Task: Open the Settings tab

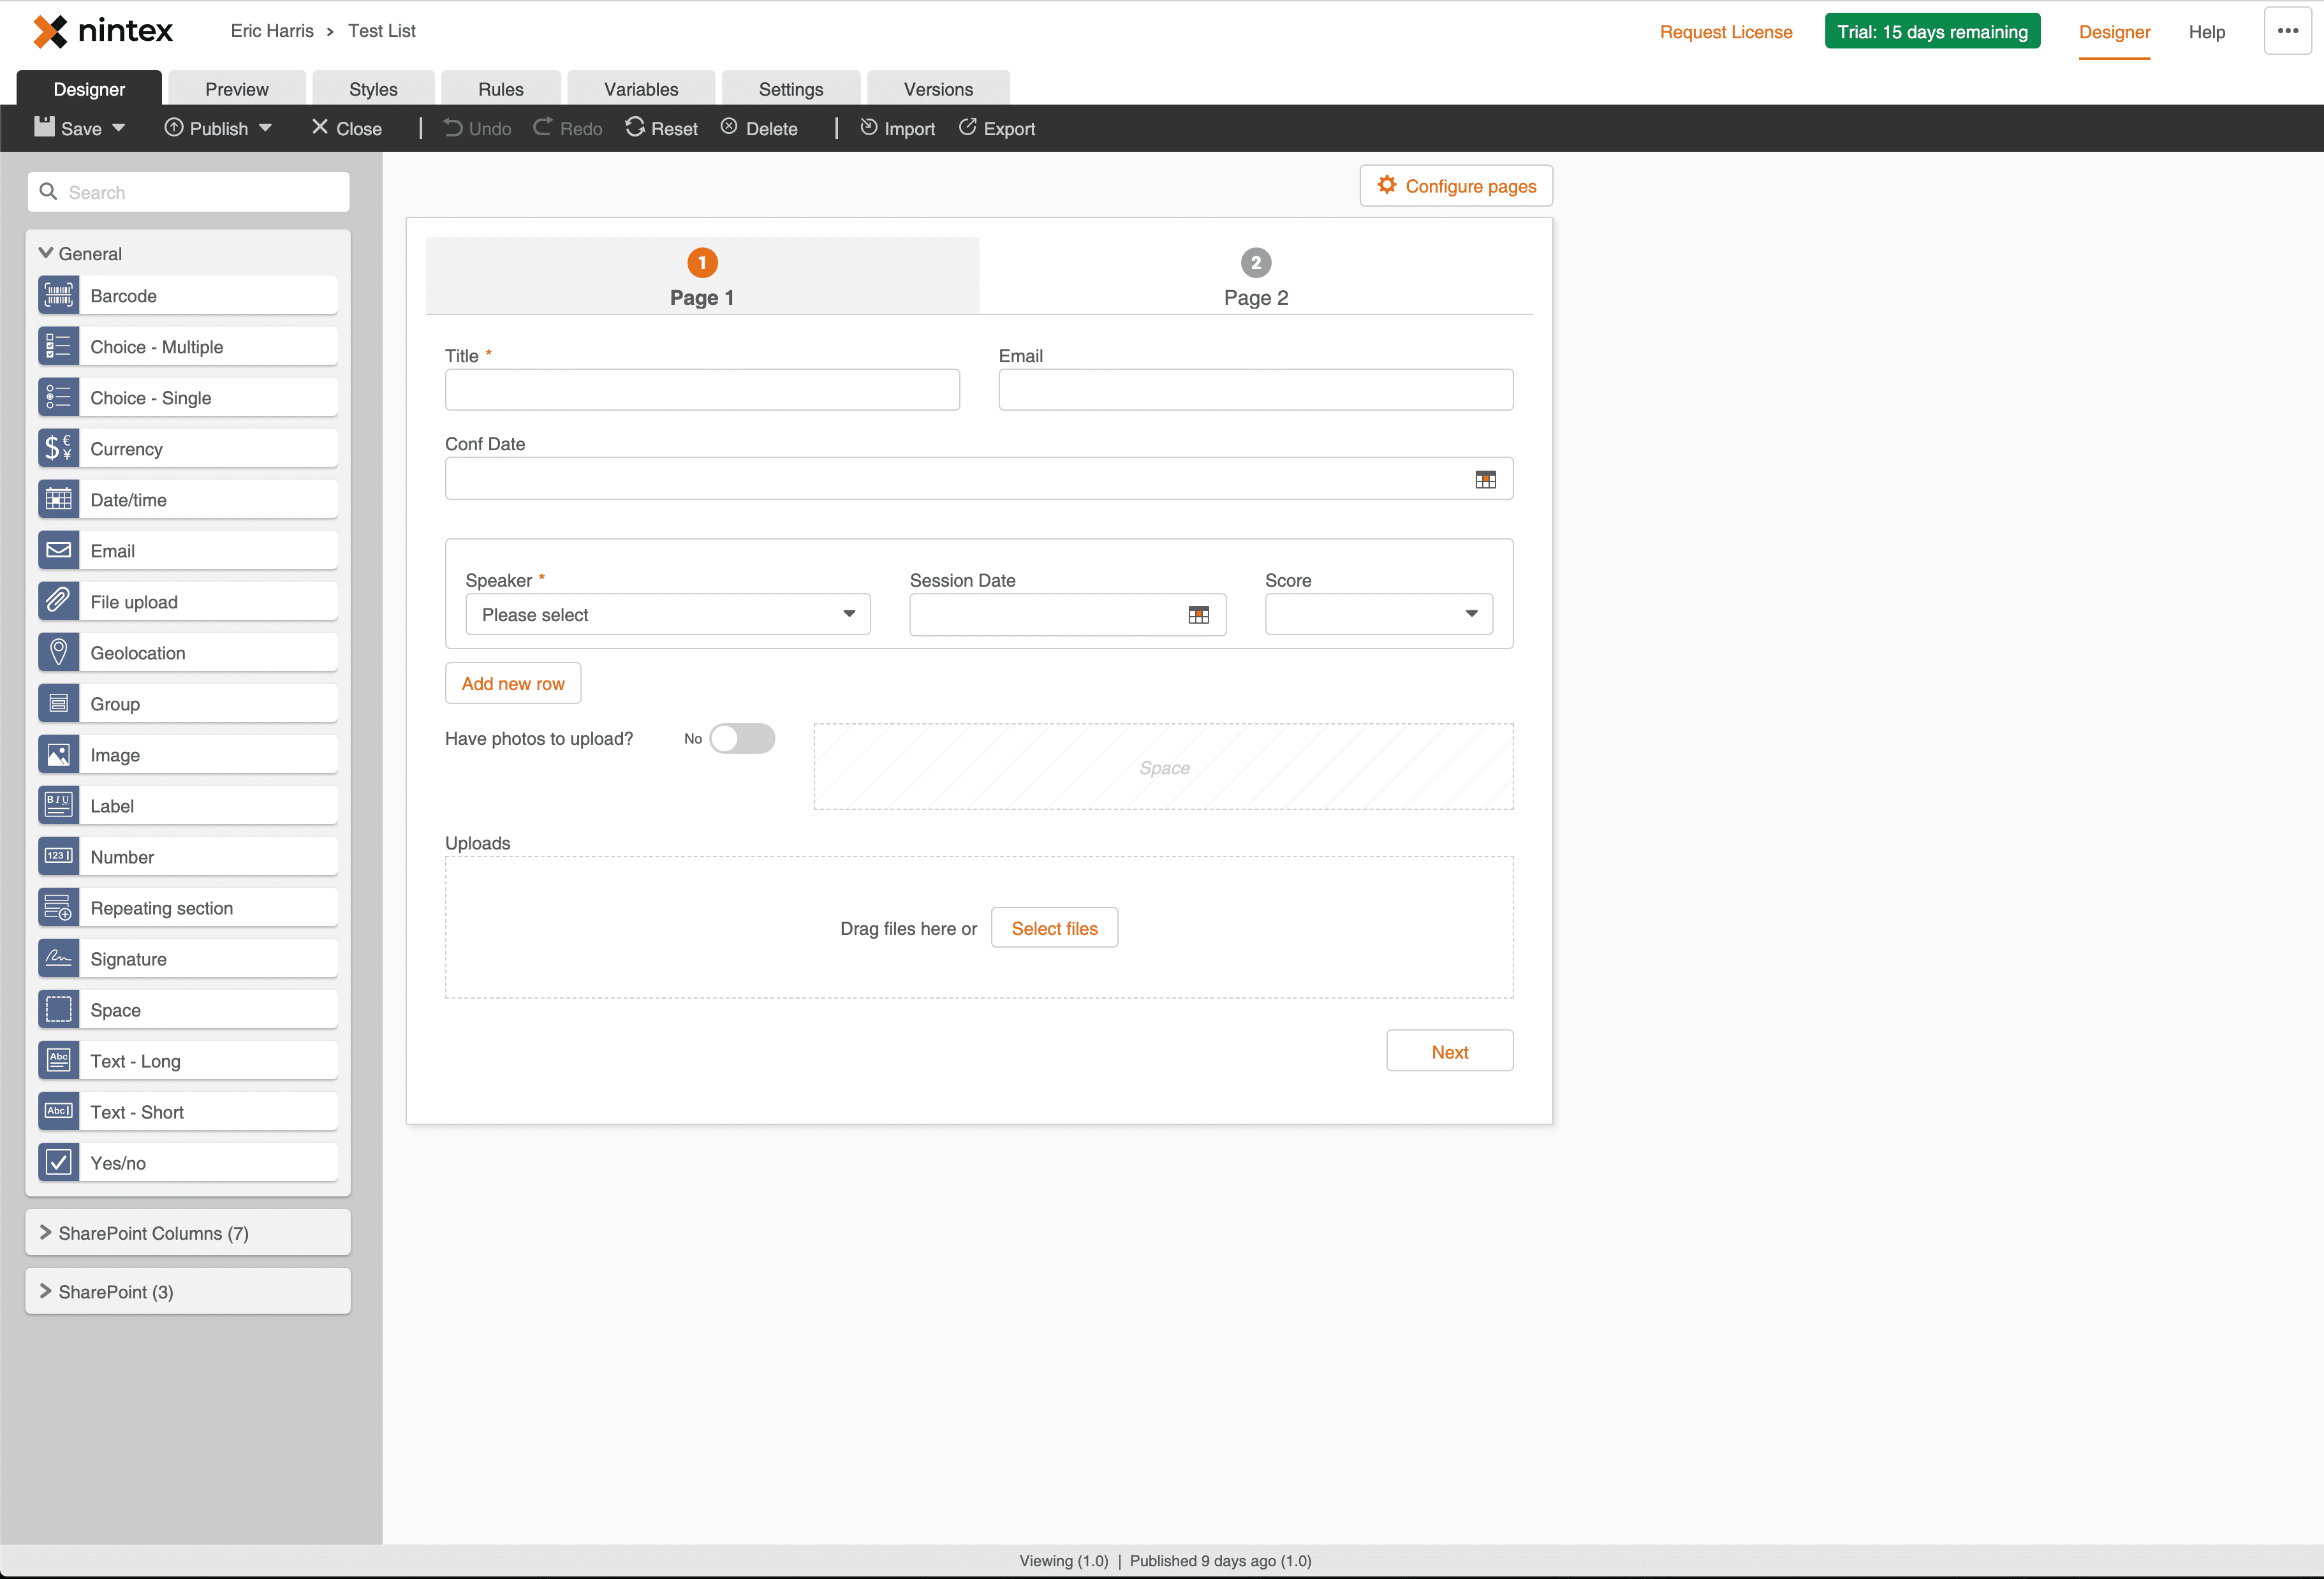Action: [x=791, y=88]
